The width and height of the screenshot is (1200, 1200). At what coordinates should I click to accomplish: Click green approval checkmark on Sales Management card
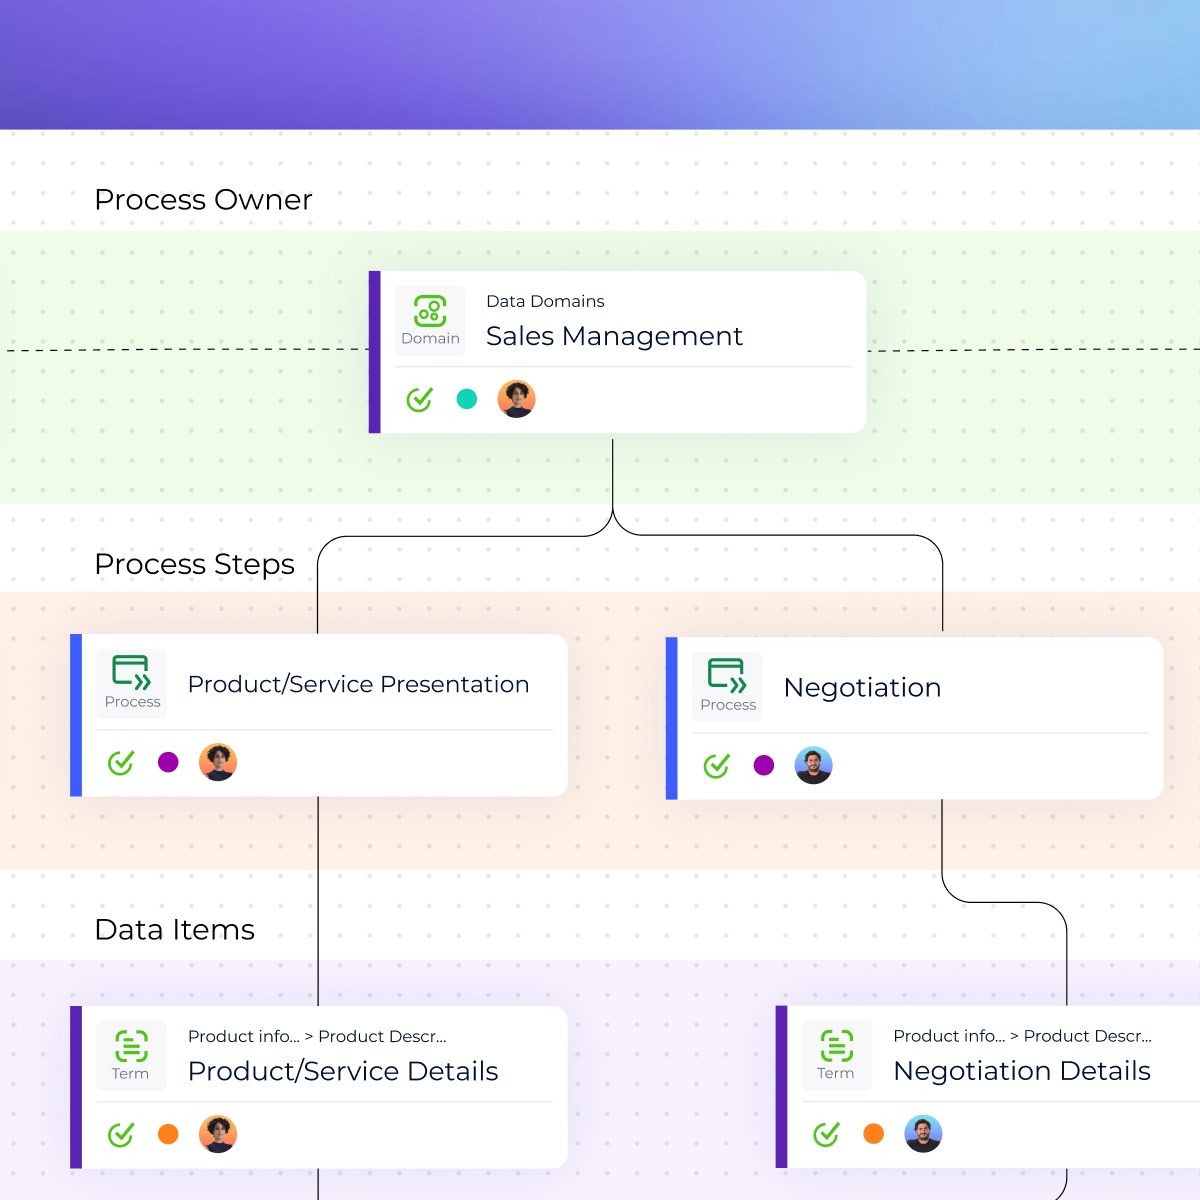pyautogui.click(x=420, y=399)
